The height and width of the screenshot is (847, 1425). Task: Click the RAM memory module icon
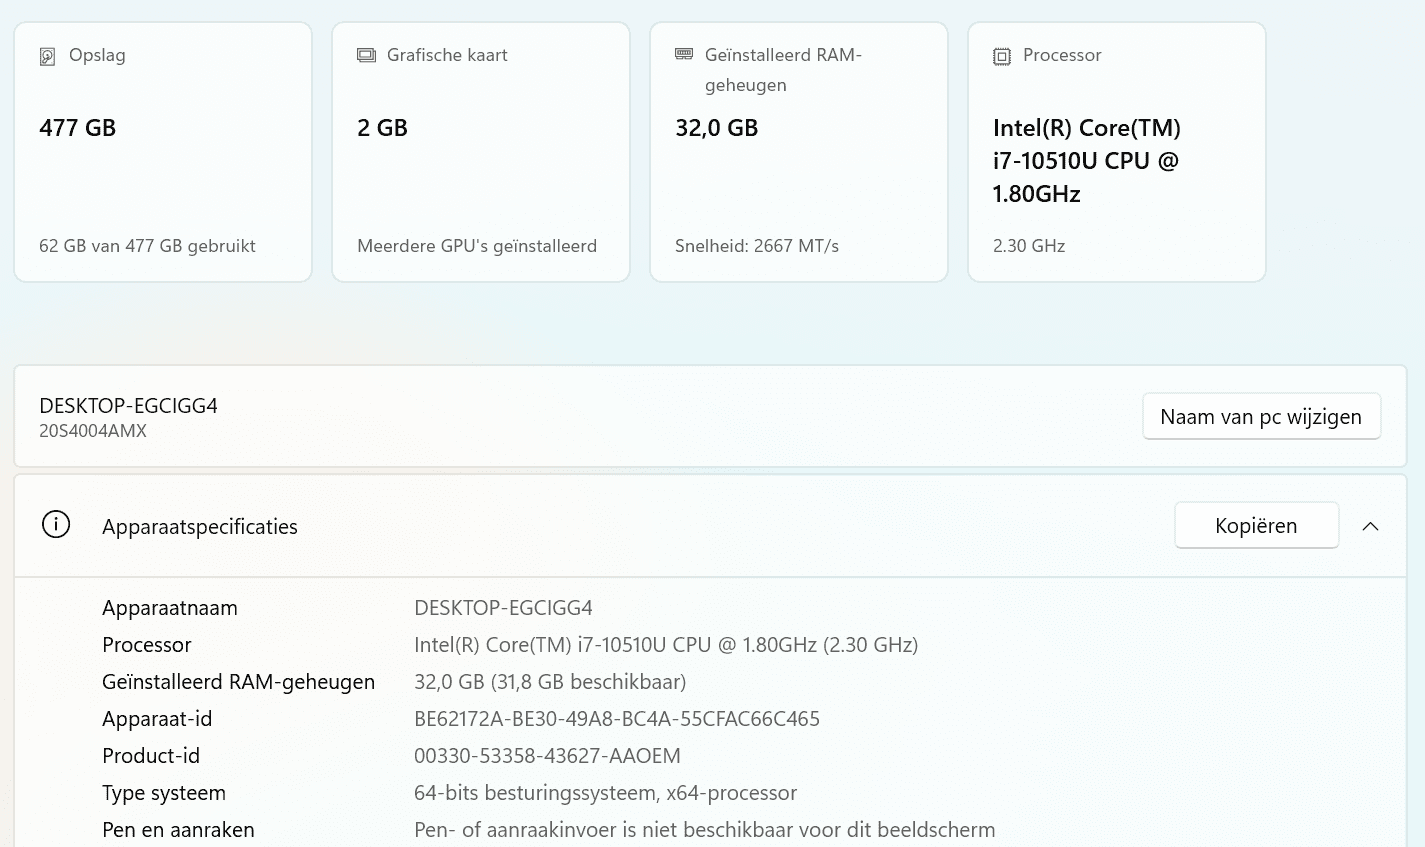(x=684, y=54)
